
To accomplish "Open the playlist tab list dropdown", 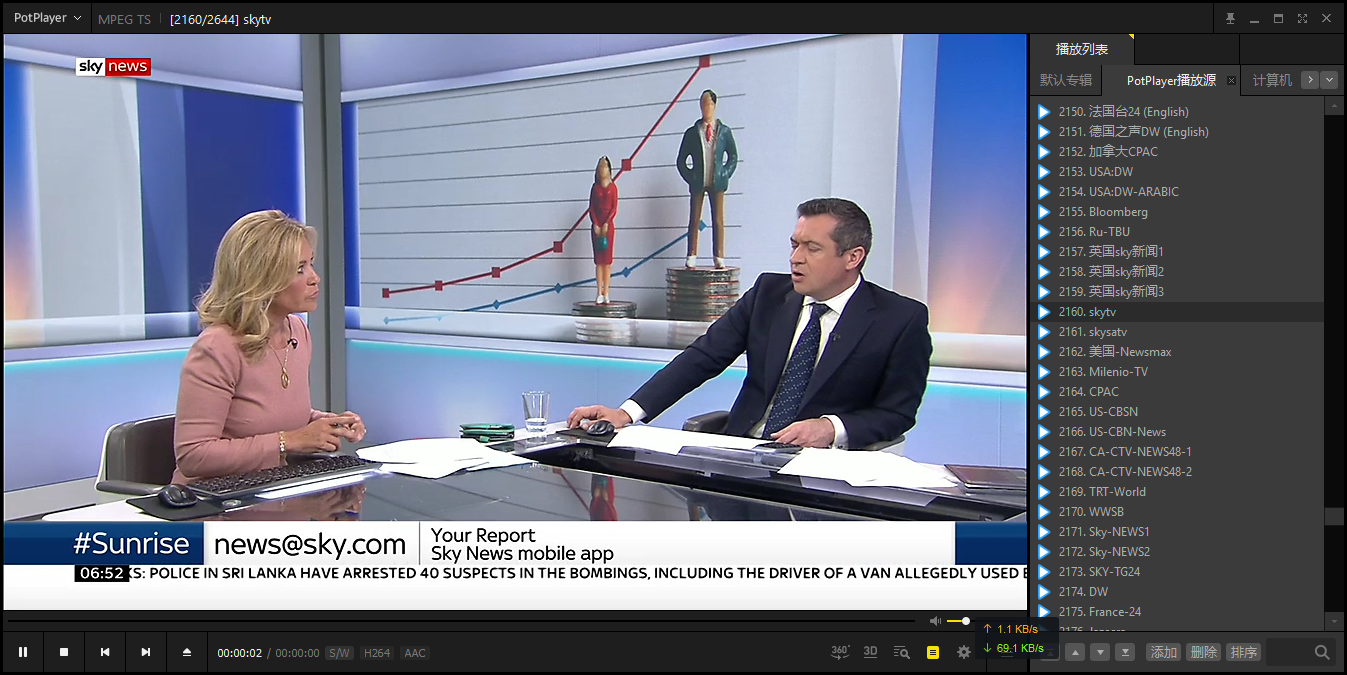I will point(1329,80).
